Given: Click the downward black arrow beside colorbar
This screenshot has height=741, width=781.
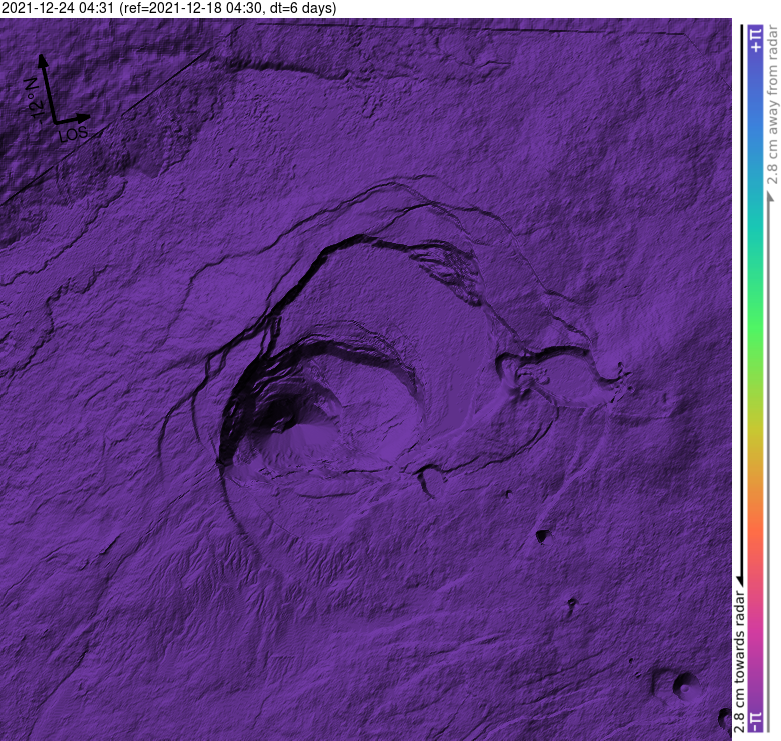Looking at the screenshot, I should click(x=741, y=305).
